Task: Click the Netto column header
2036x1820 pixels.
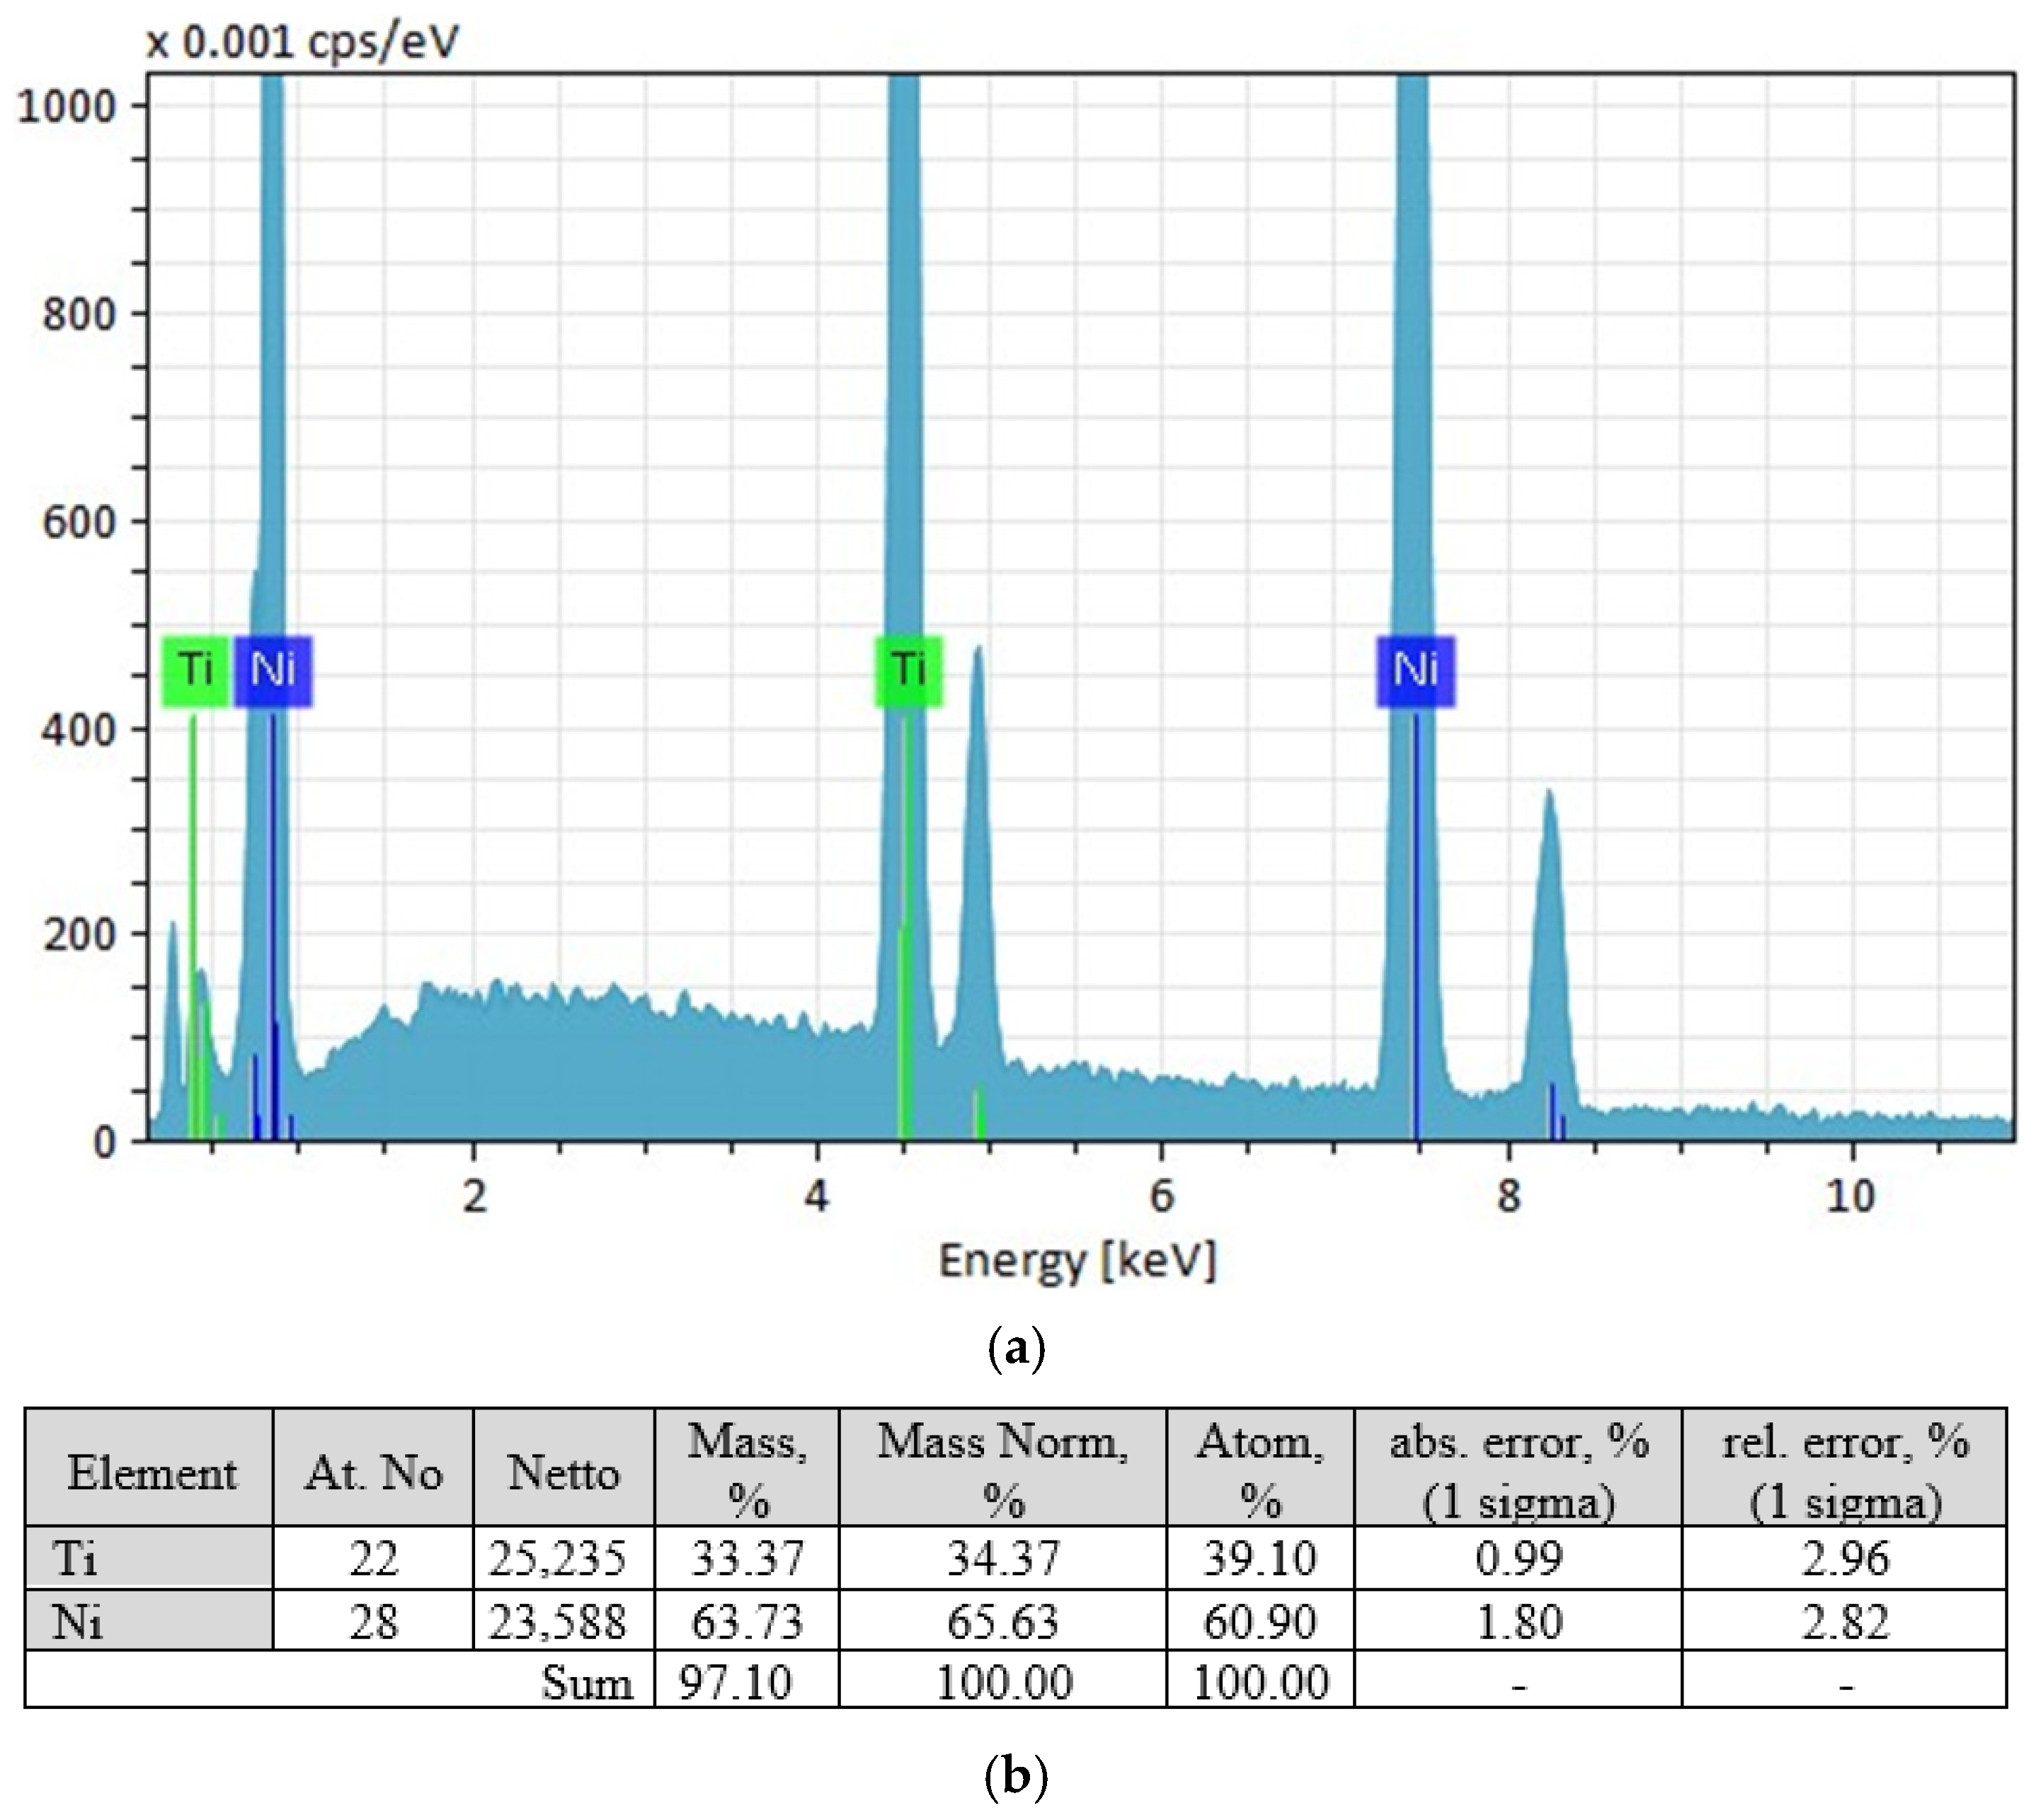Action: coord(563,1473)
